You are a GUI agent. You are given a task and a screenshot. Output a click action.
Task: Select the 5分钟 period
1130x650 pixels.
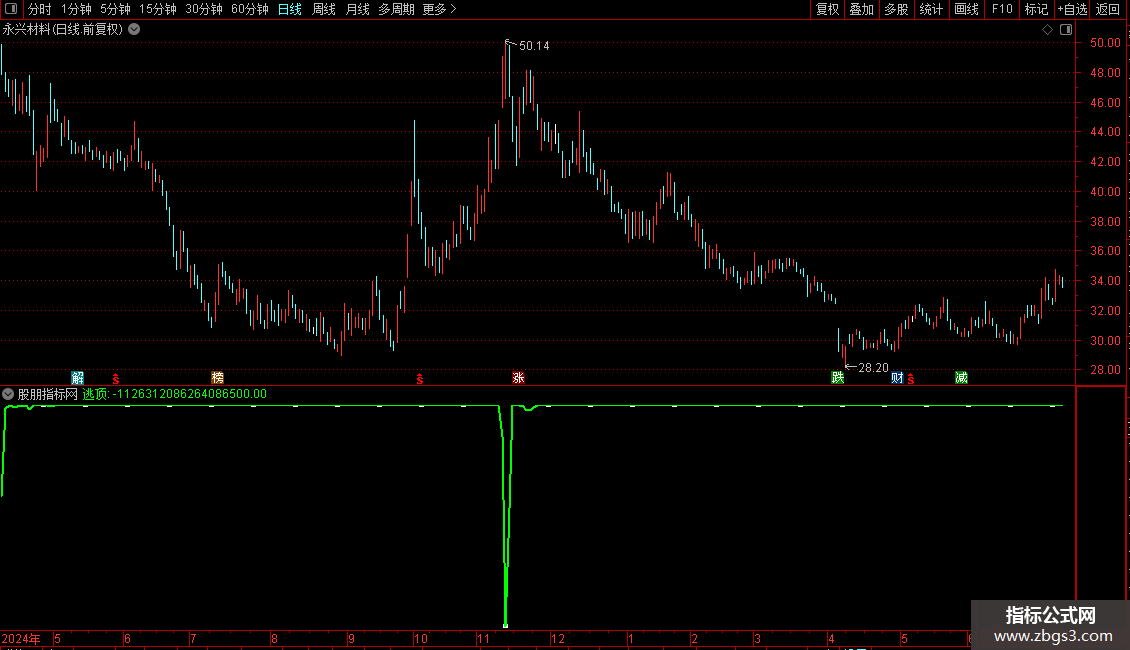115,9
